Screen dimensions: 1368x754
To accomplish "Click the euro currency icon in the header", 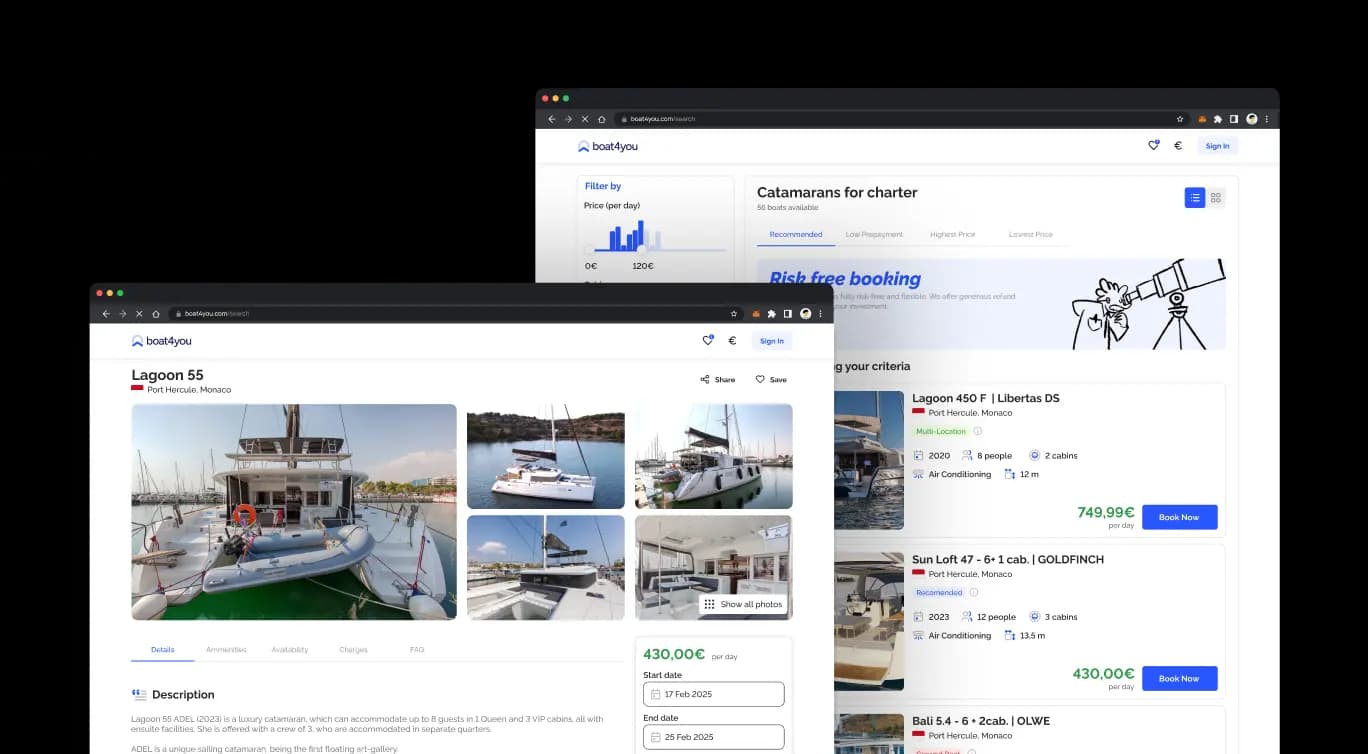I will tap(731, 340).
